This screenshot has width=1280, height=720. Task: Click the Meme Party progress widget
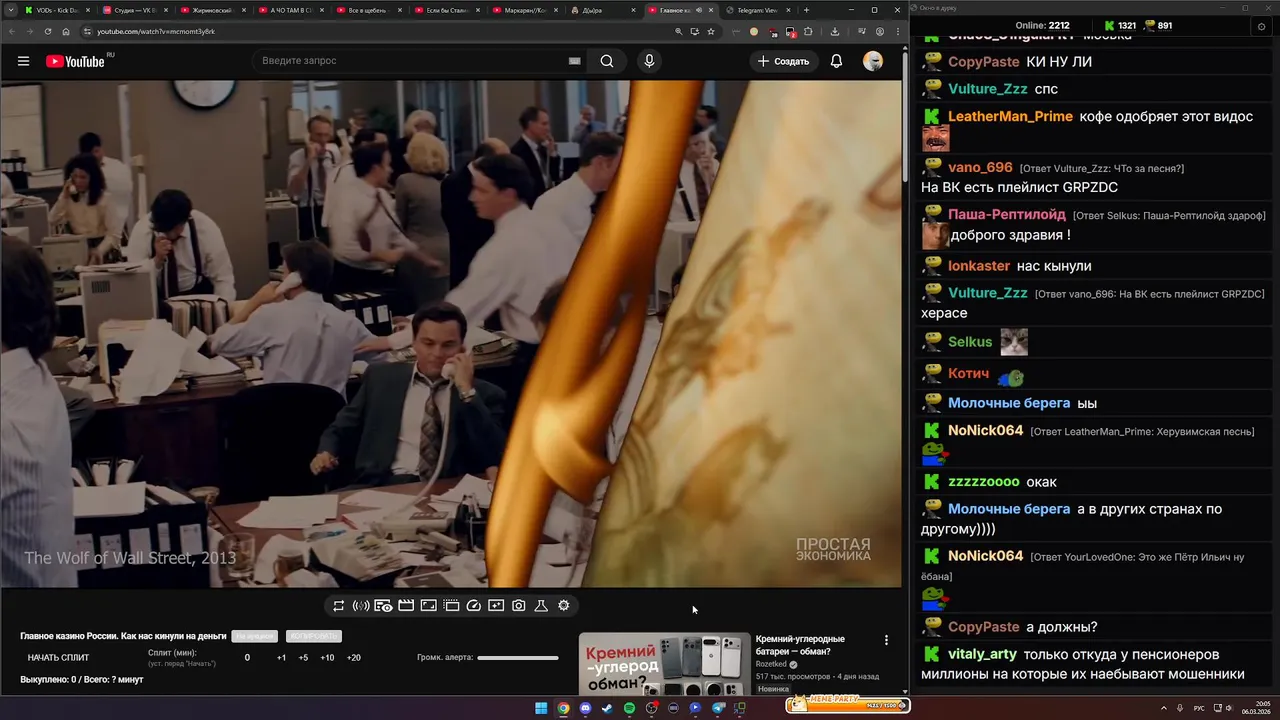coord(847,705)
